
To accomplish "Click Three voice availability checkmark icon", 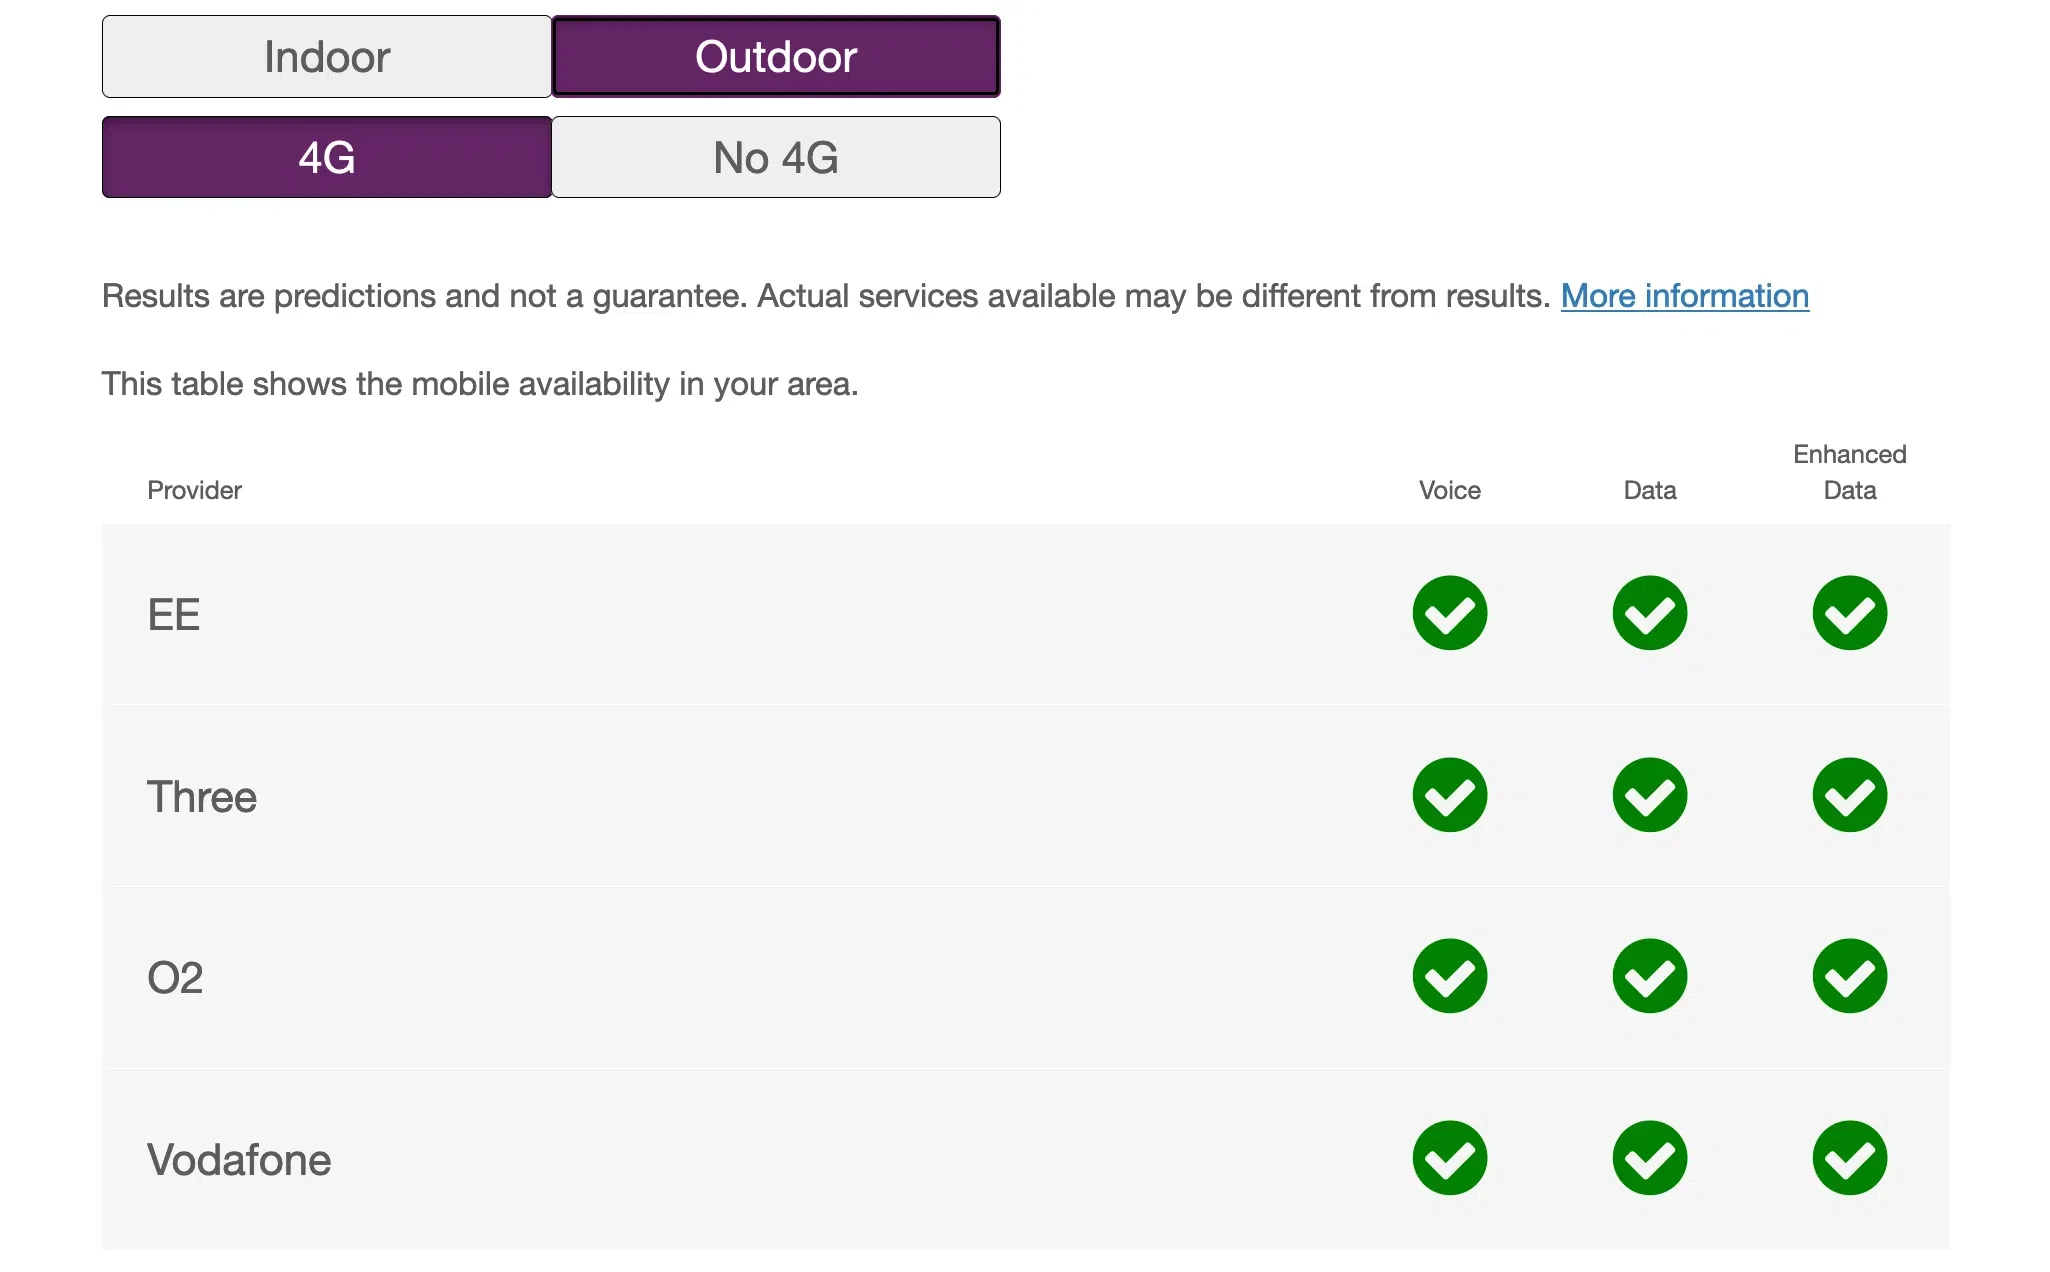I will pos(1449,795).
